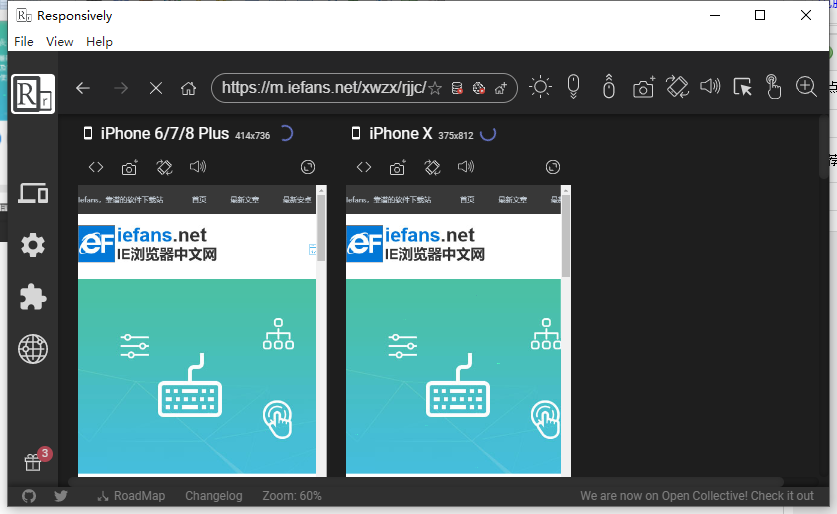837x514 pixels.
Task: Go forward with the right arrow
Action: click(121, 88)
